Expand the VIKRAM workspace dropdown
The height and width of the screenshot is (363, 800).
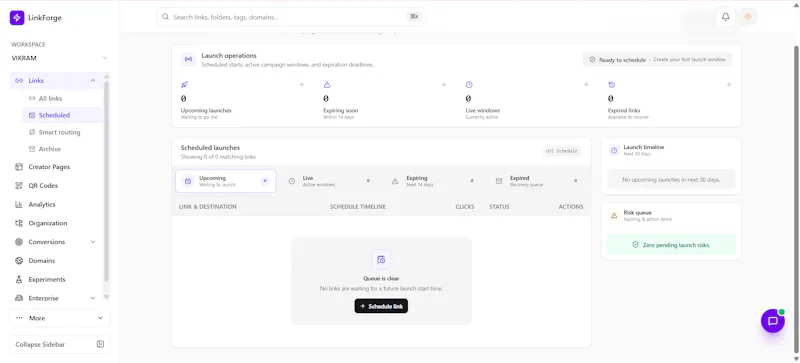coord(60,58)
